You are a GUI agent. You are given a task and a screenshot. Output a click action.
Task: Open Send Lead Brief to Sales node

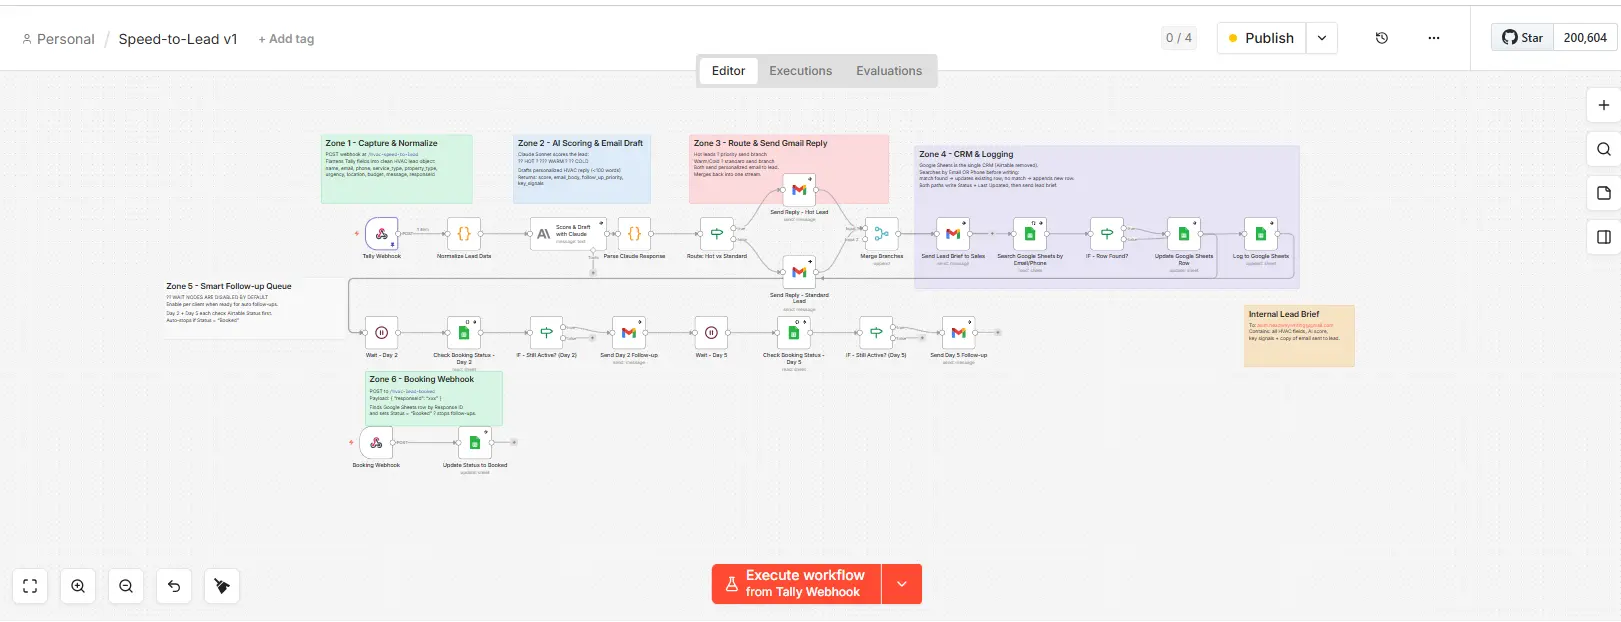[953, 234]
